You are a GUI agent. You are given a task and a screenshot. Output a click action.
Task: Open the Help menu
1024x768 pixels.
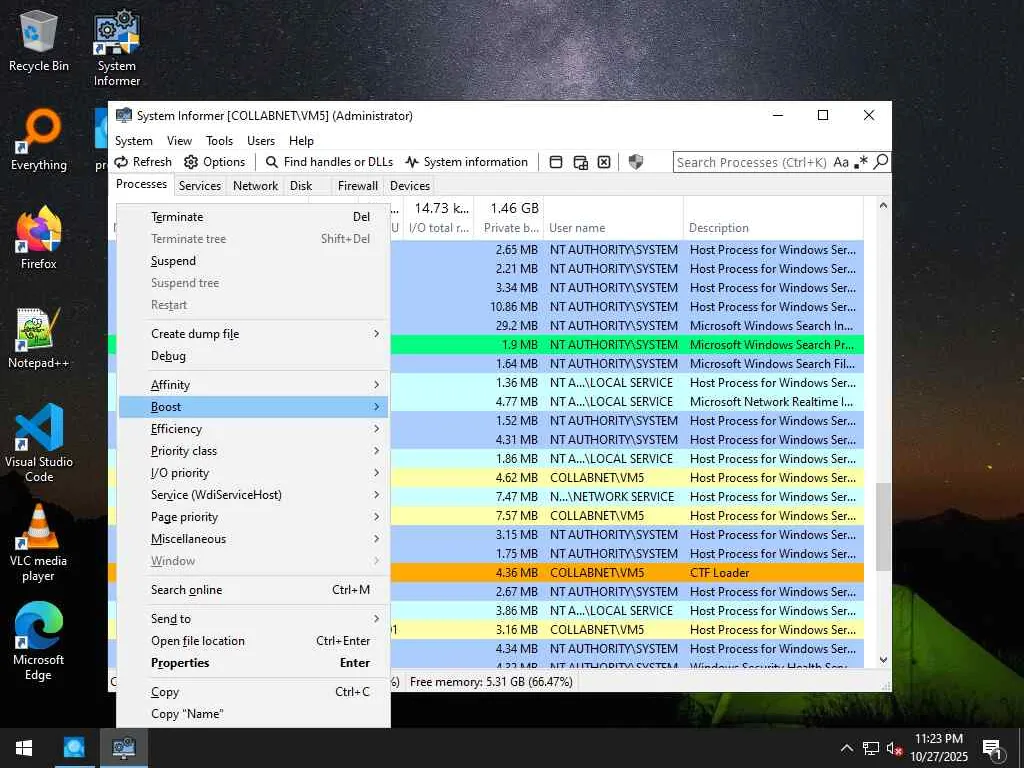(x=301, y=141)
